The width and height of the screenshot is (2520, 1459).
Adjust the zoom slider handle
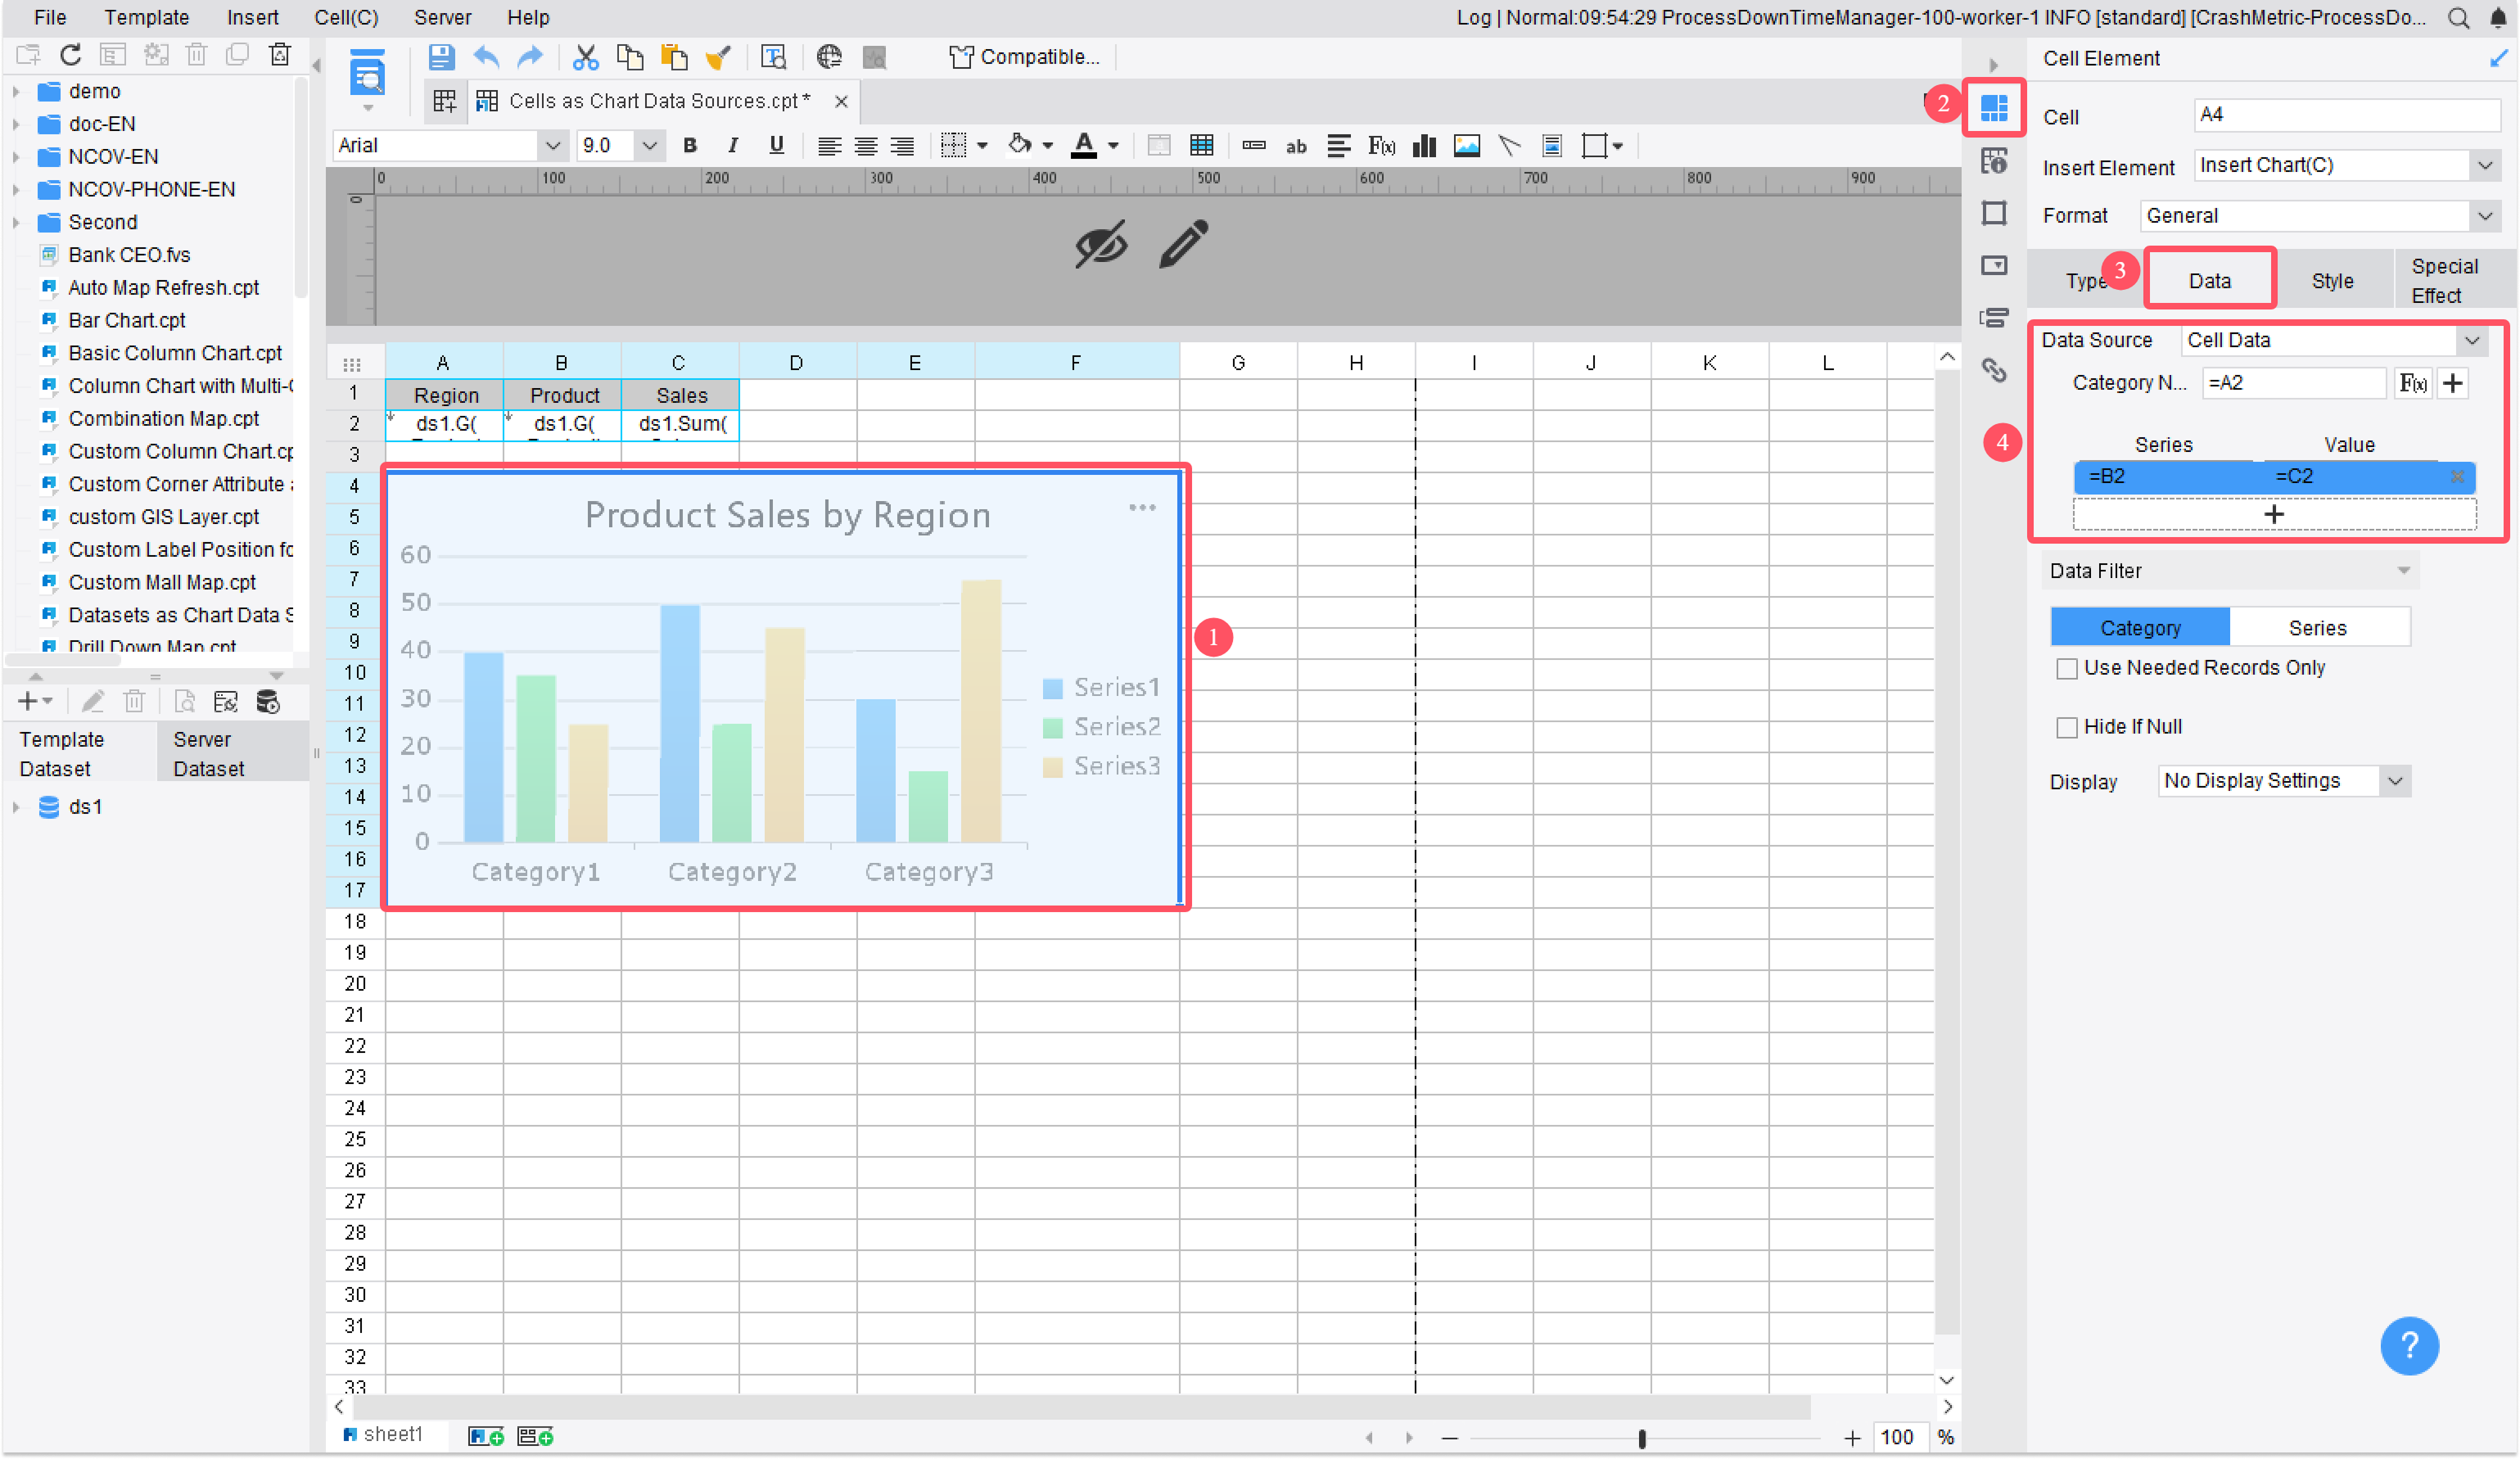[x=1641, y=1438]
